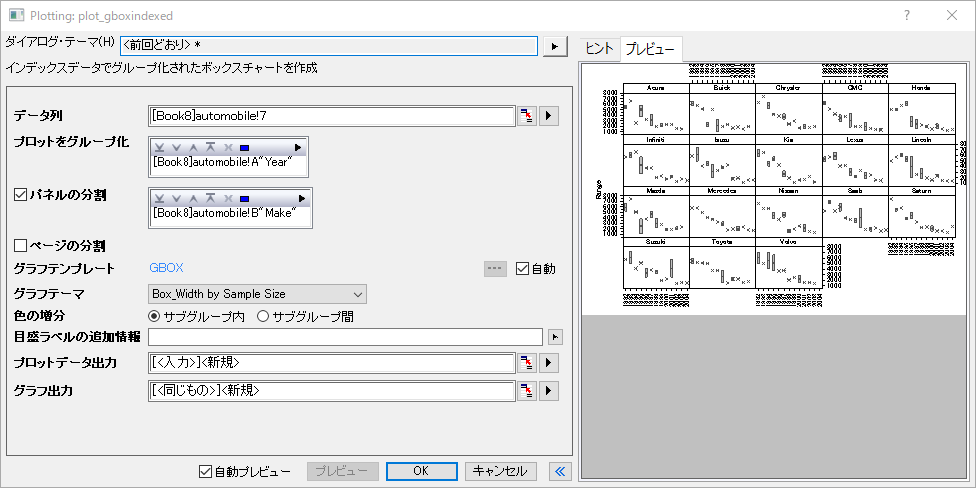Screen dimensions: 976x488
Task: Move down icon in プロットをグループ化 list
Action: point(176,148)
